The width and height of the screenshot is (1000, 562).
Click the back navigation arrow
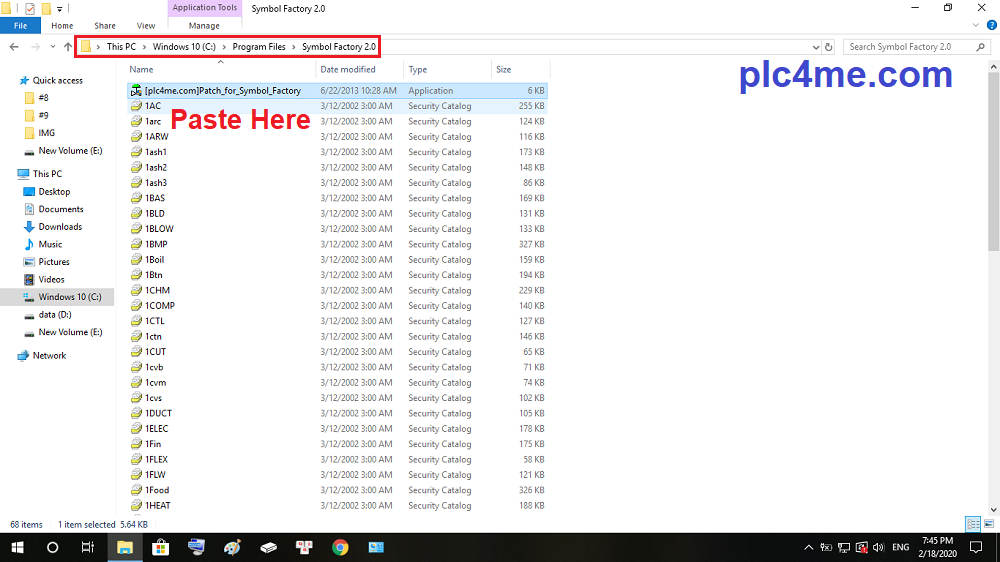[14, 47]
